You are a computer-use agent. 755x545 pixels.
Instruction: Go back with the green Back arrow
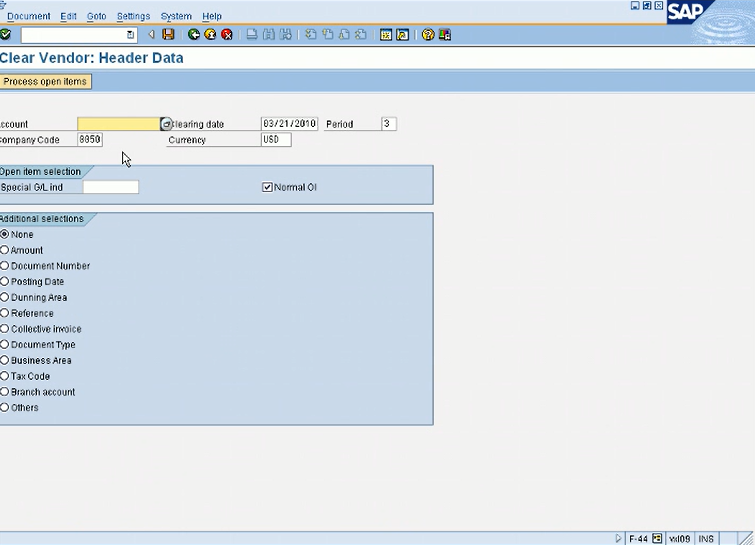click(194, 35)
